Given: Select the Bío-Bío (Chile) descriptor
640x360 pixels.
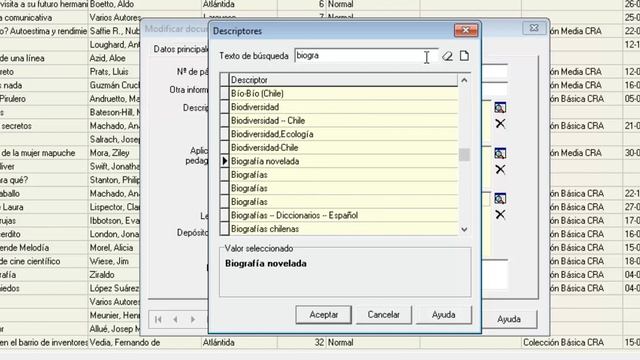Looking at the screenshot, I should (344, 93).
